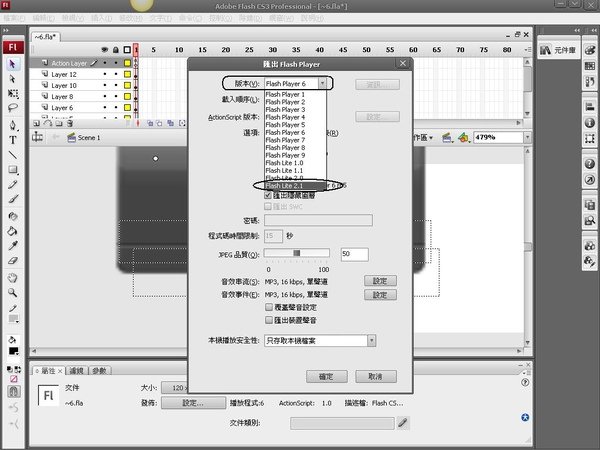Click the No Color icon in toolbar
This screenshot has width=600, height=450.
point(14,379)
